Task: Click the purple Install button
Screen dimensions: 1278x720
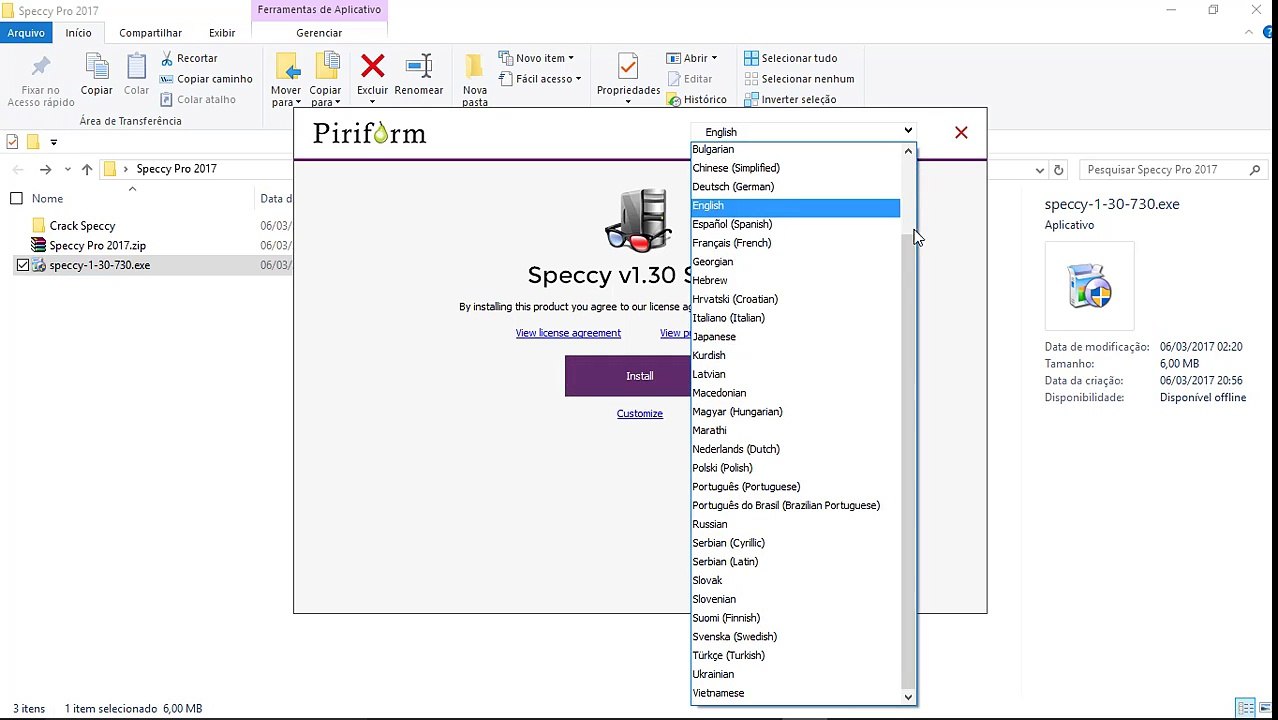Action: [x=628, y=376]
